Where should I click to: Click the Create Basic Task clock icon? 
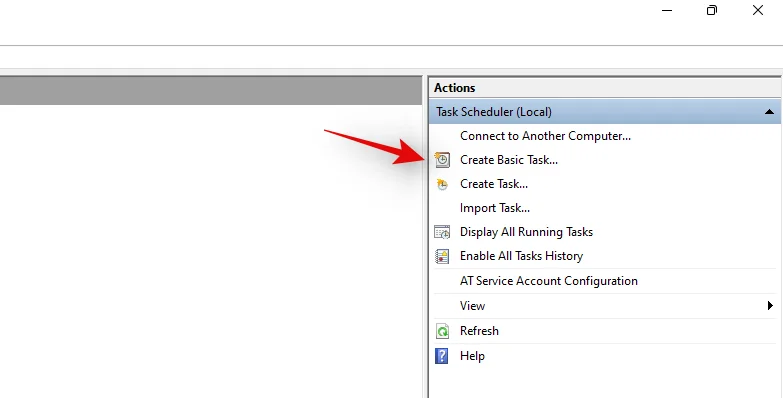(x=442, y=160)
